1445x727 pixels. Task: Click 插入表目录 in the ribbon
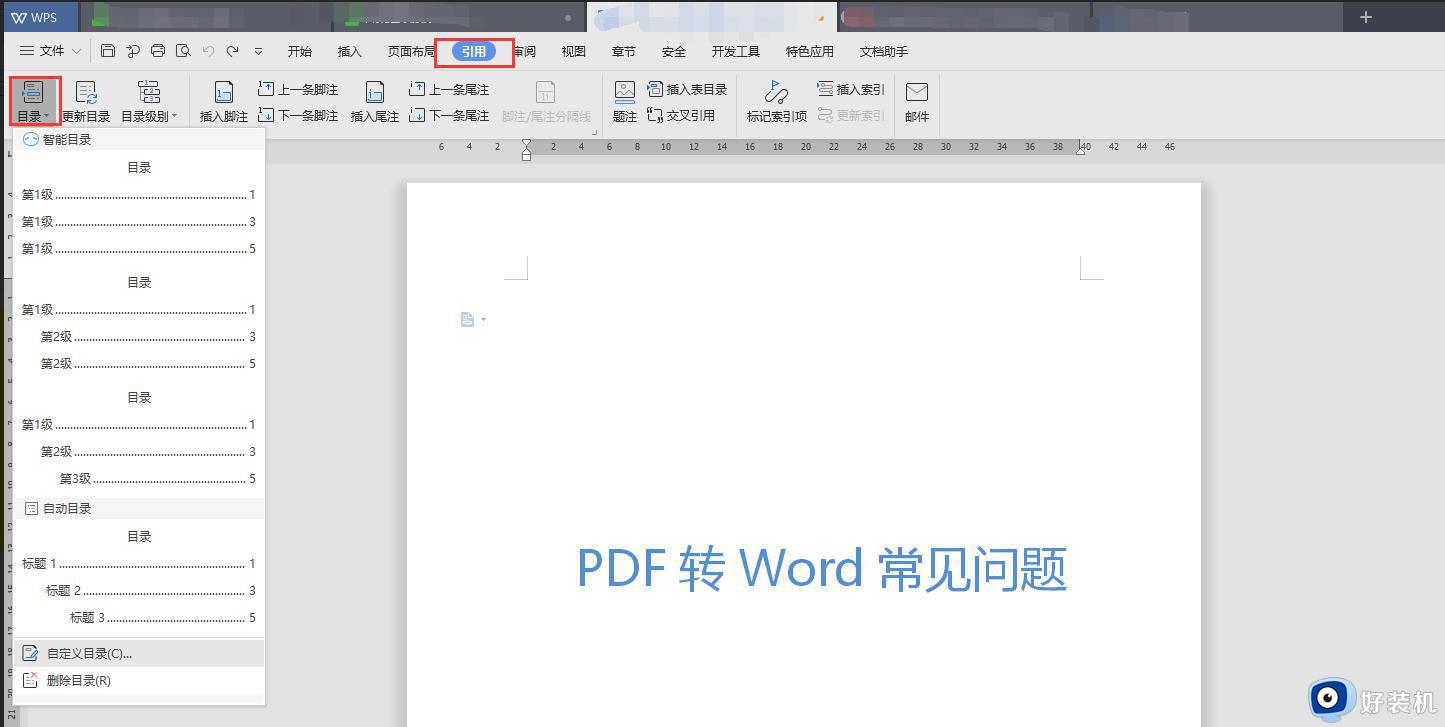pos(687,89)
